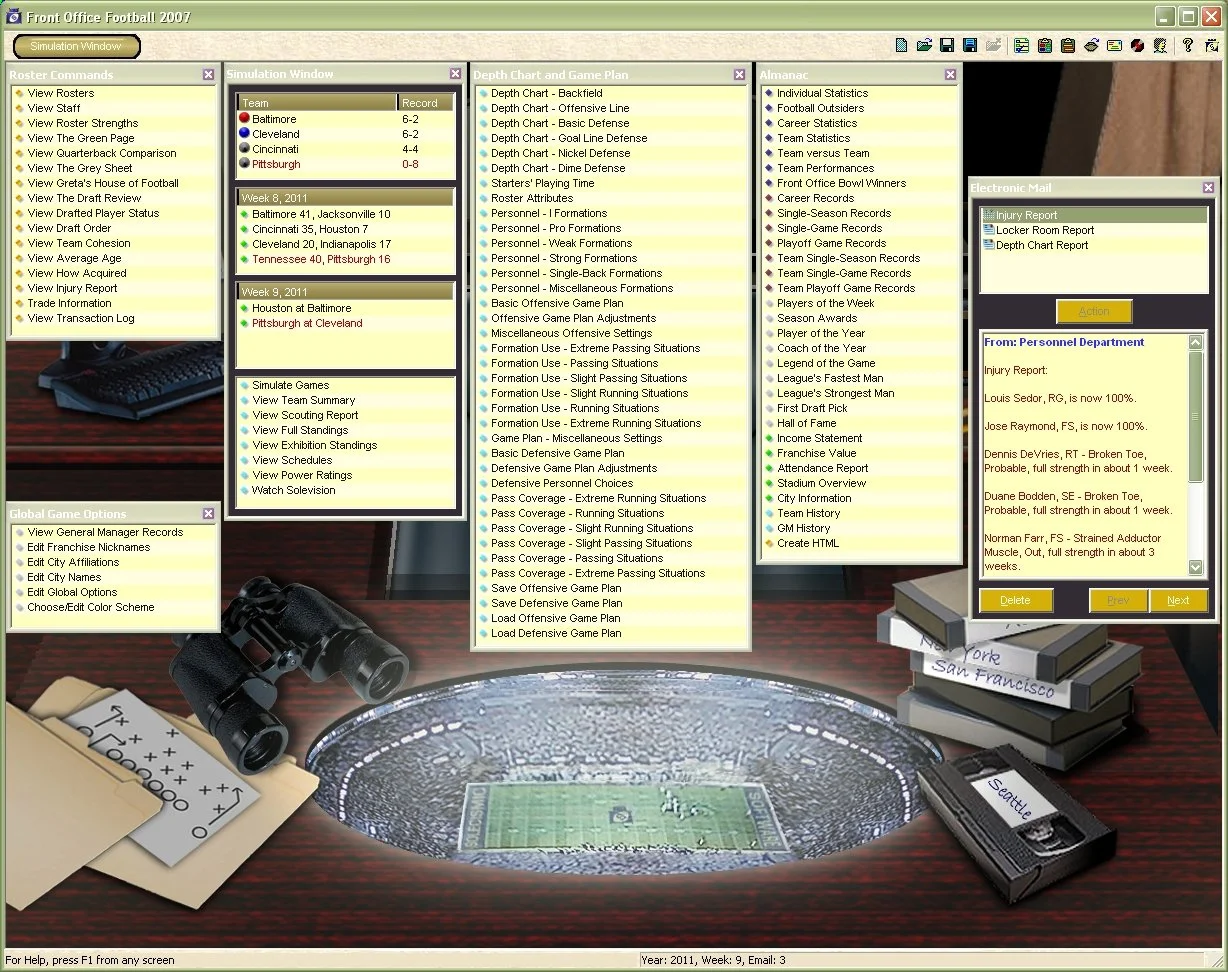Select Pittsburgh's team bullet
1228x972 pixels.
[243, 164]
